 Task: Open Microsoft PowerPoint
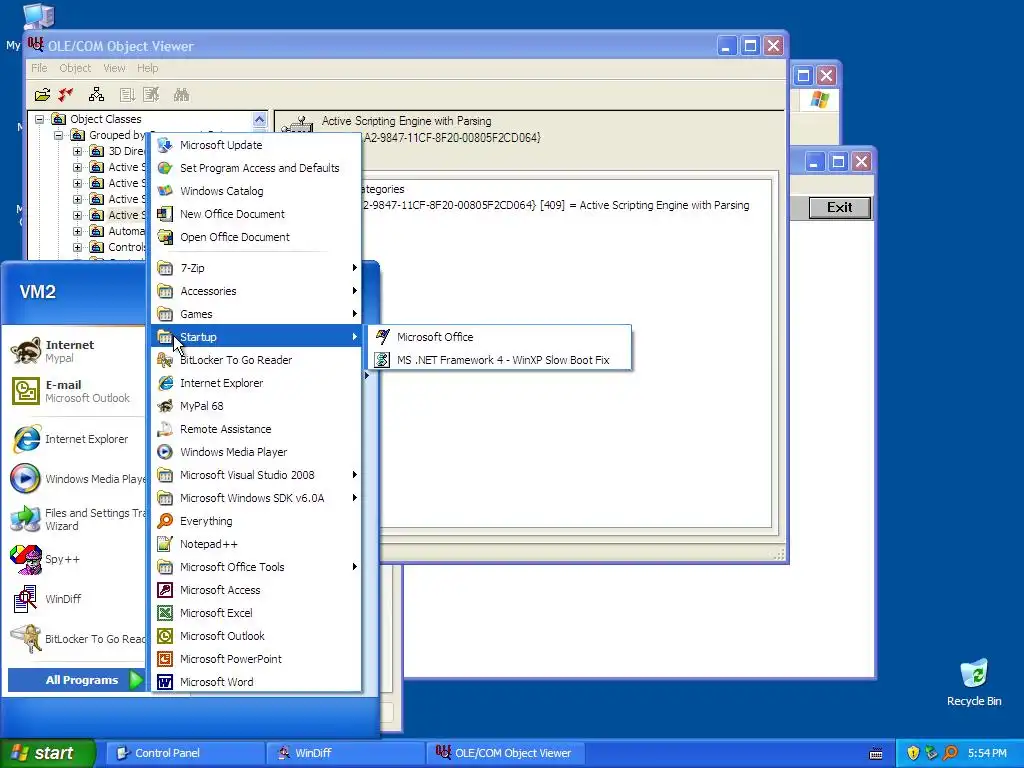point(256,659)
